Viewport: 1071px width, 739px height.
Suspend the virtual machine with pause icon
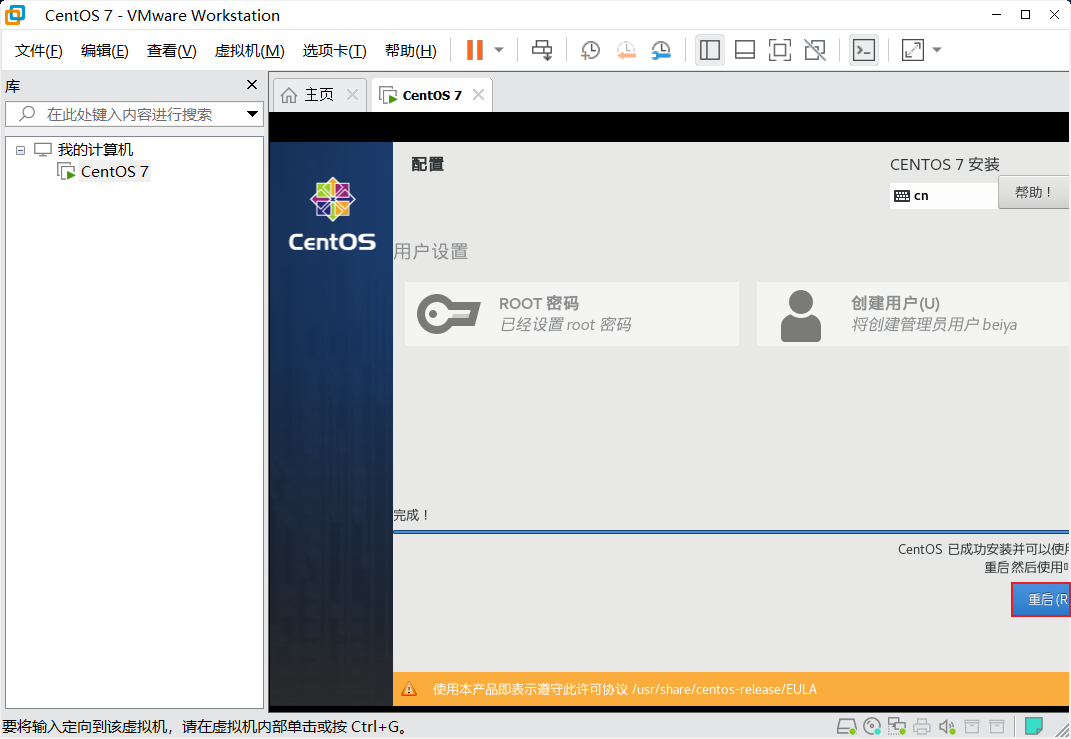coord(475,50)
